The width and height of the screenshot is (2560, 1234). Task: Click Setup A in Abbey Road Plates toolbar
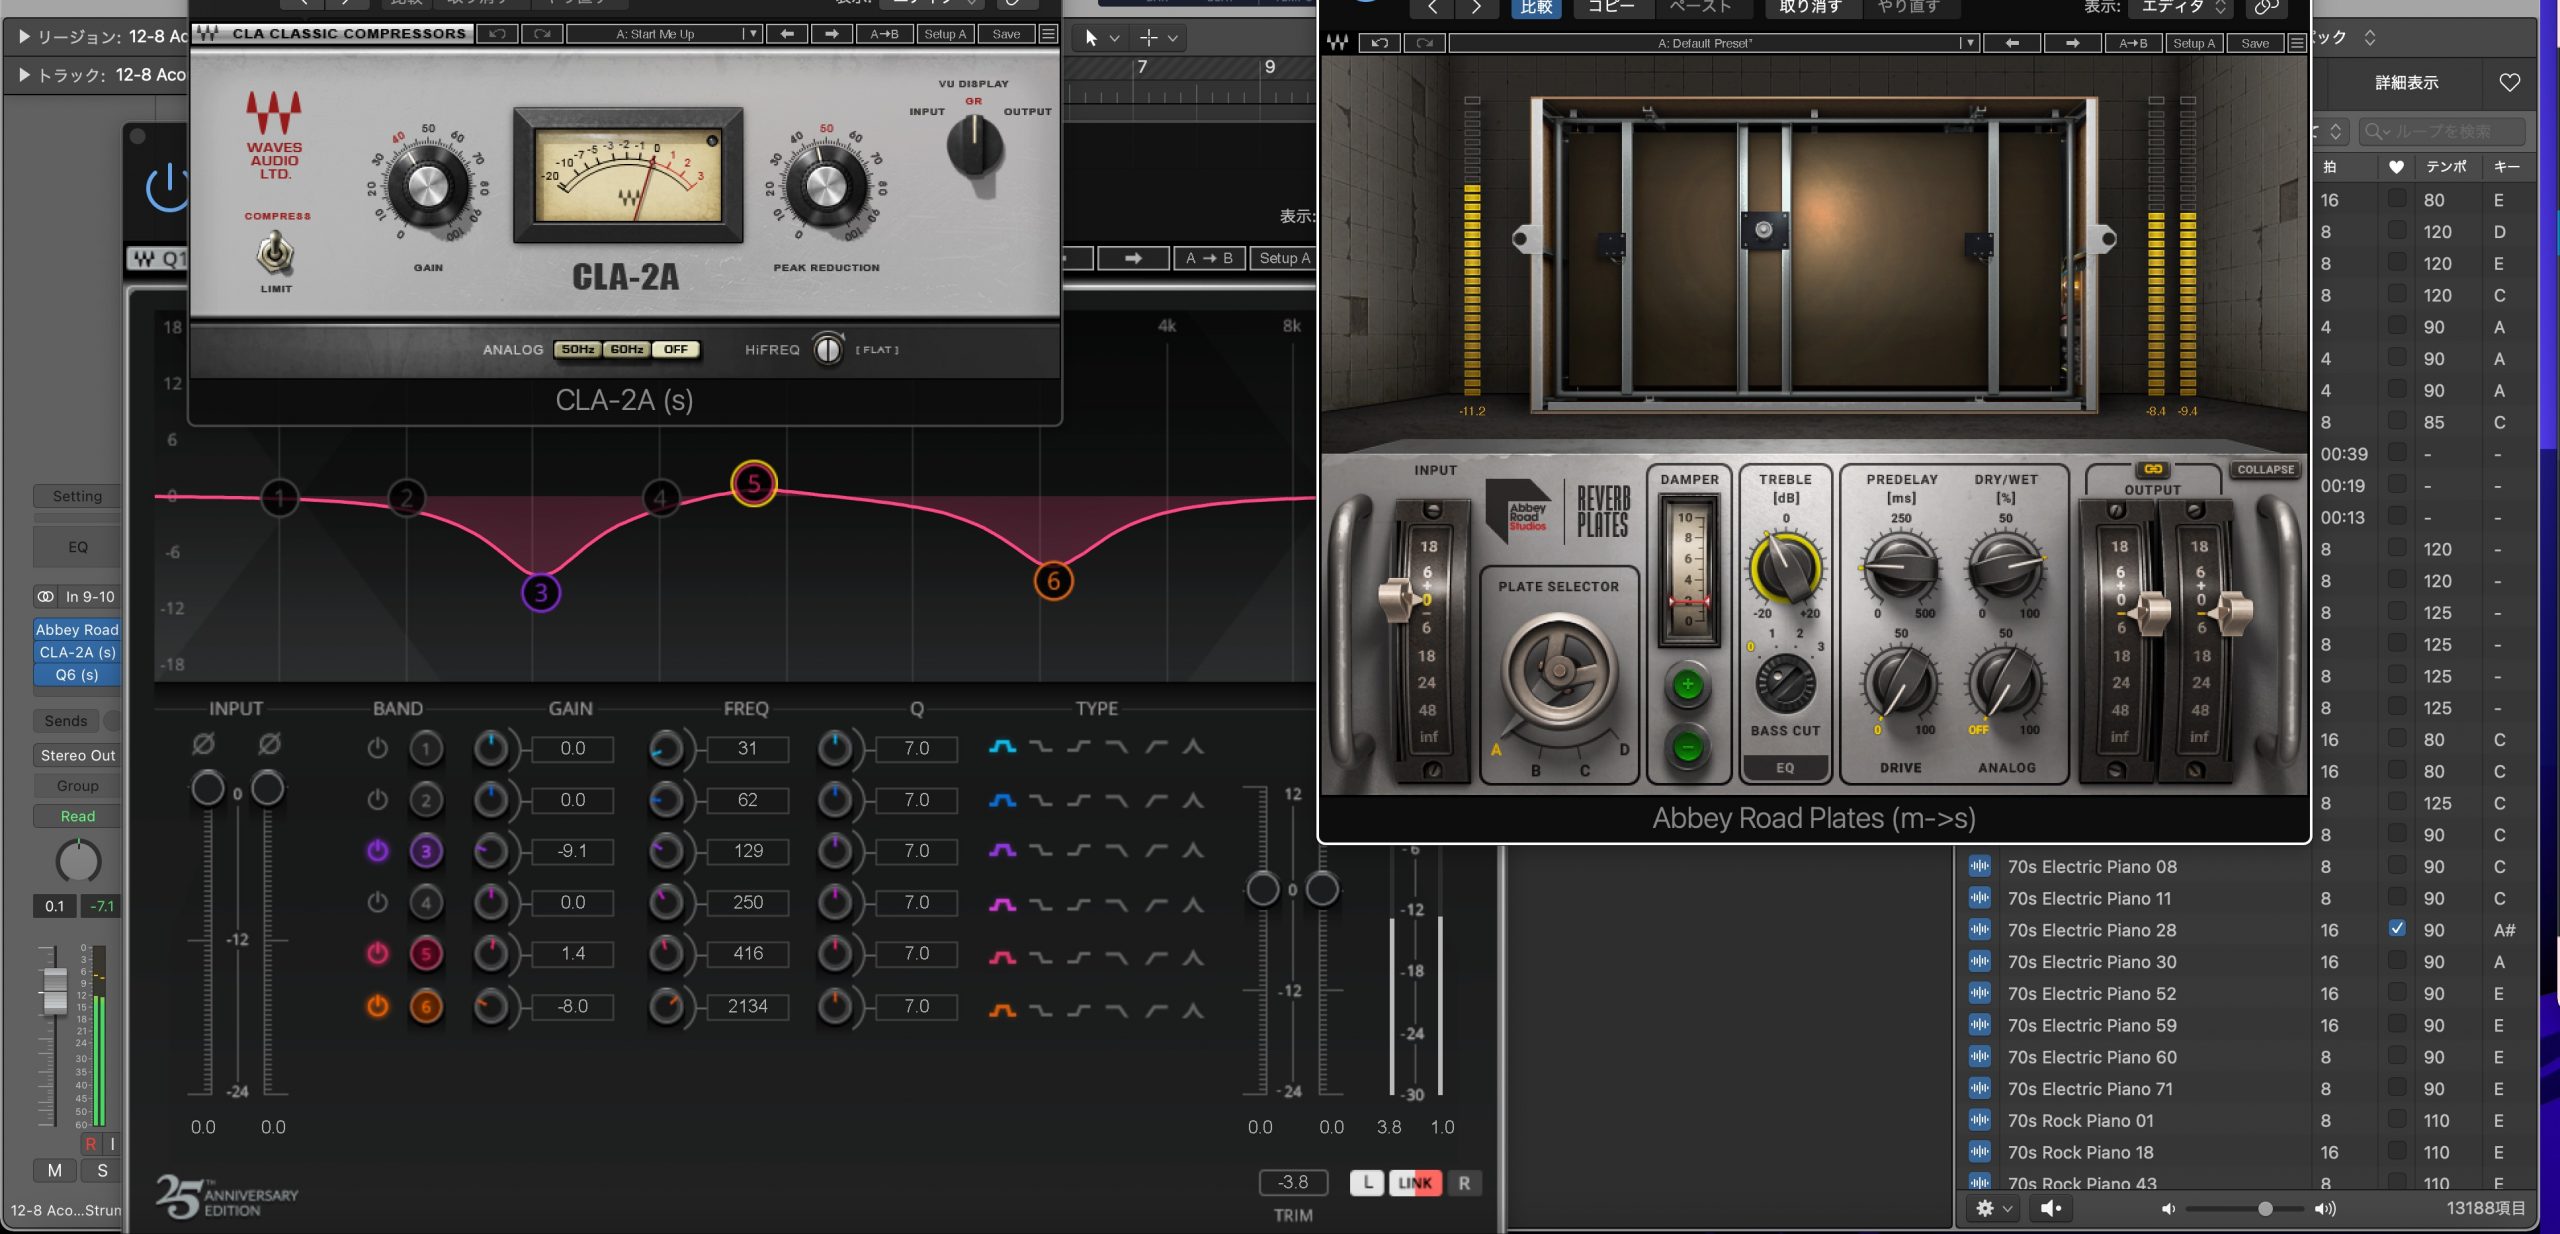click(2194, 43)
